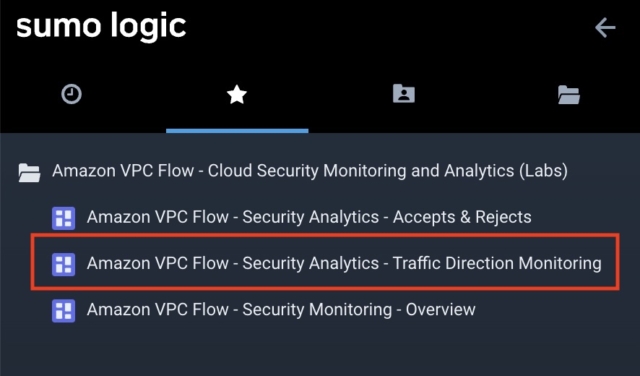This screenshot has width=640, height=376.
Task: Select the Cloud Security Monitoring and Analytics (Labs) folder
Action: coord(310,171)
